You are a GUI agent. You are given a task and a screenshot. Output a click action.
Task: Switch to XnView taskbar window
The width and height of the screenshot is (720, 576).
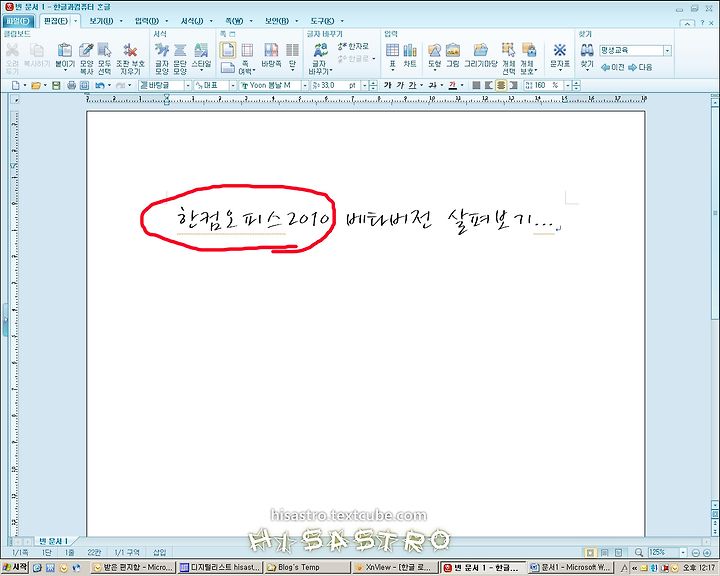tap(394, 568)
